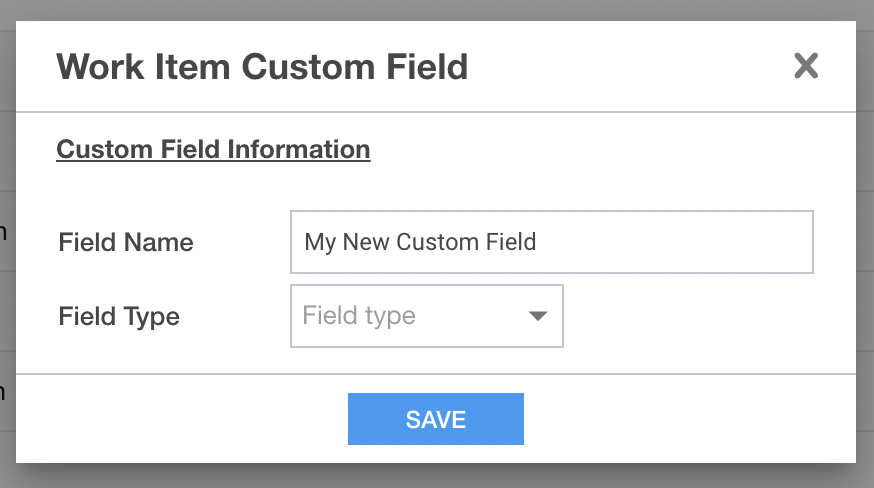
Task: Open the Custom Field Information link
Action: (213, 149)
